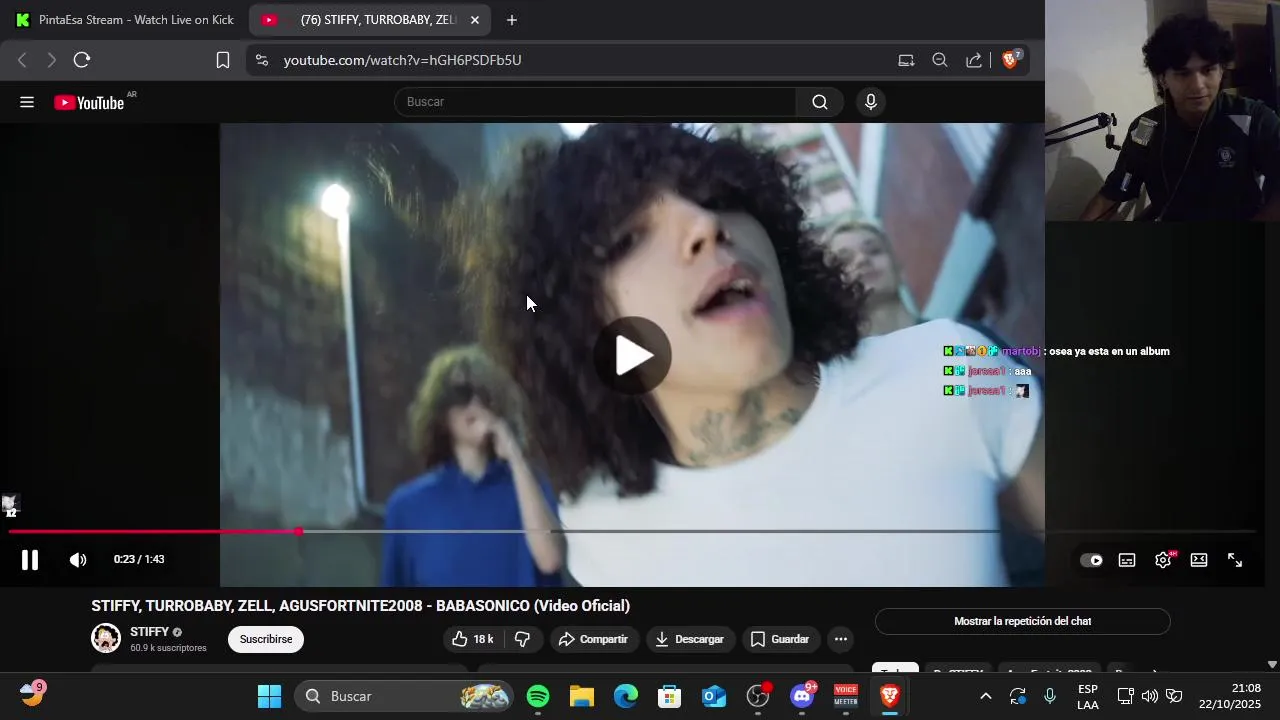Open the zoom magnifier in address bar
1280x720 pixels.
940,60
